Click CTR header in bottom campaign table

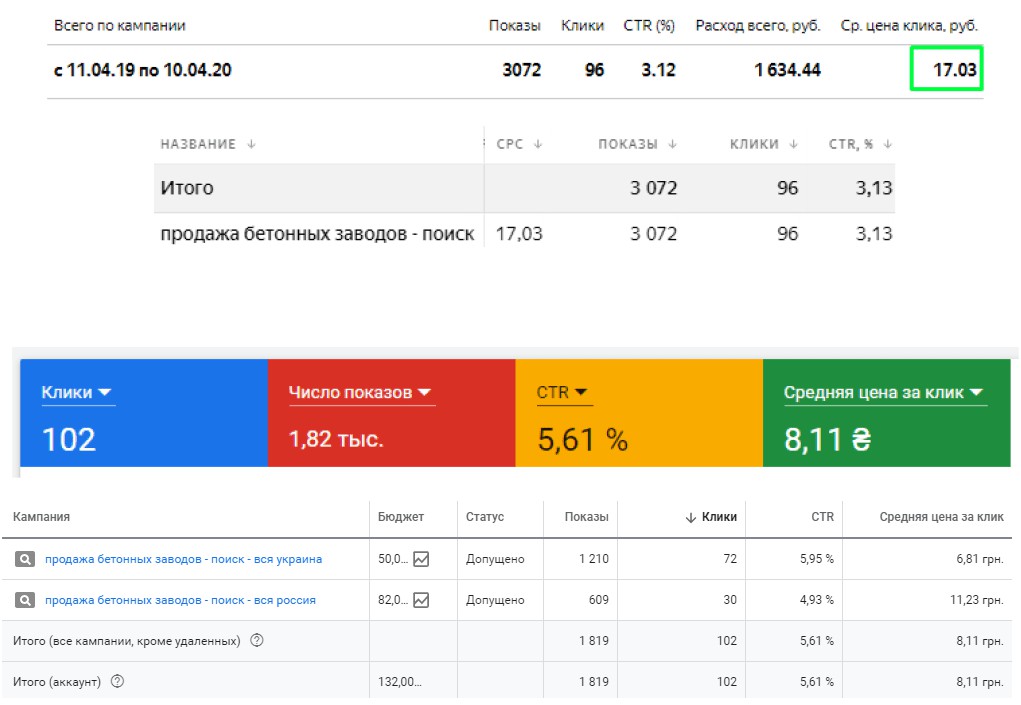coord(822,517)
